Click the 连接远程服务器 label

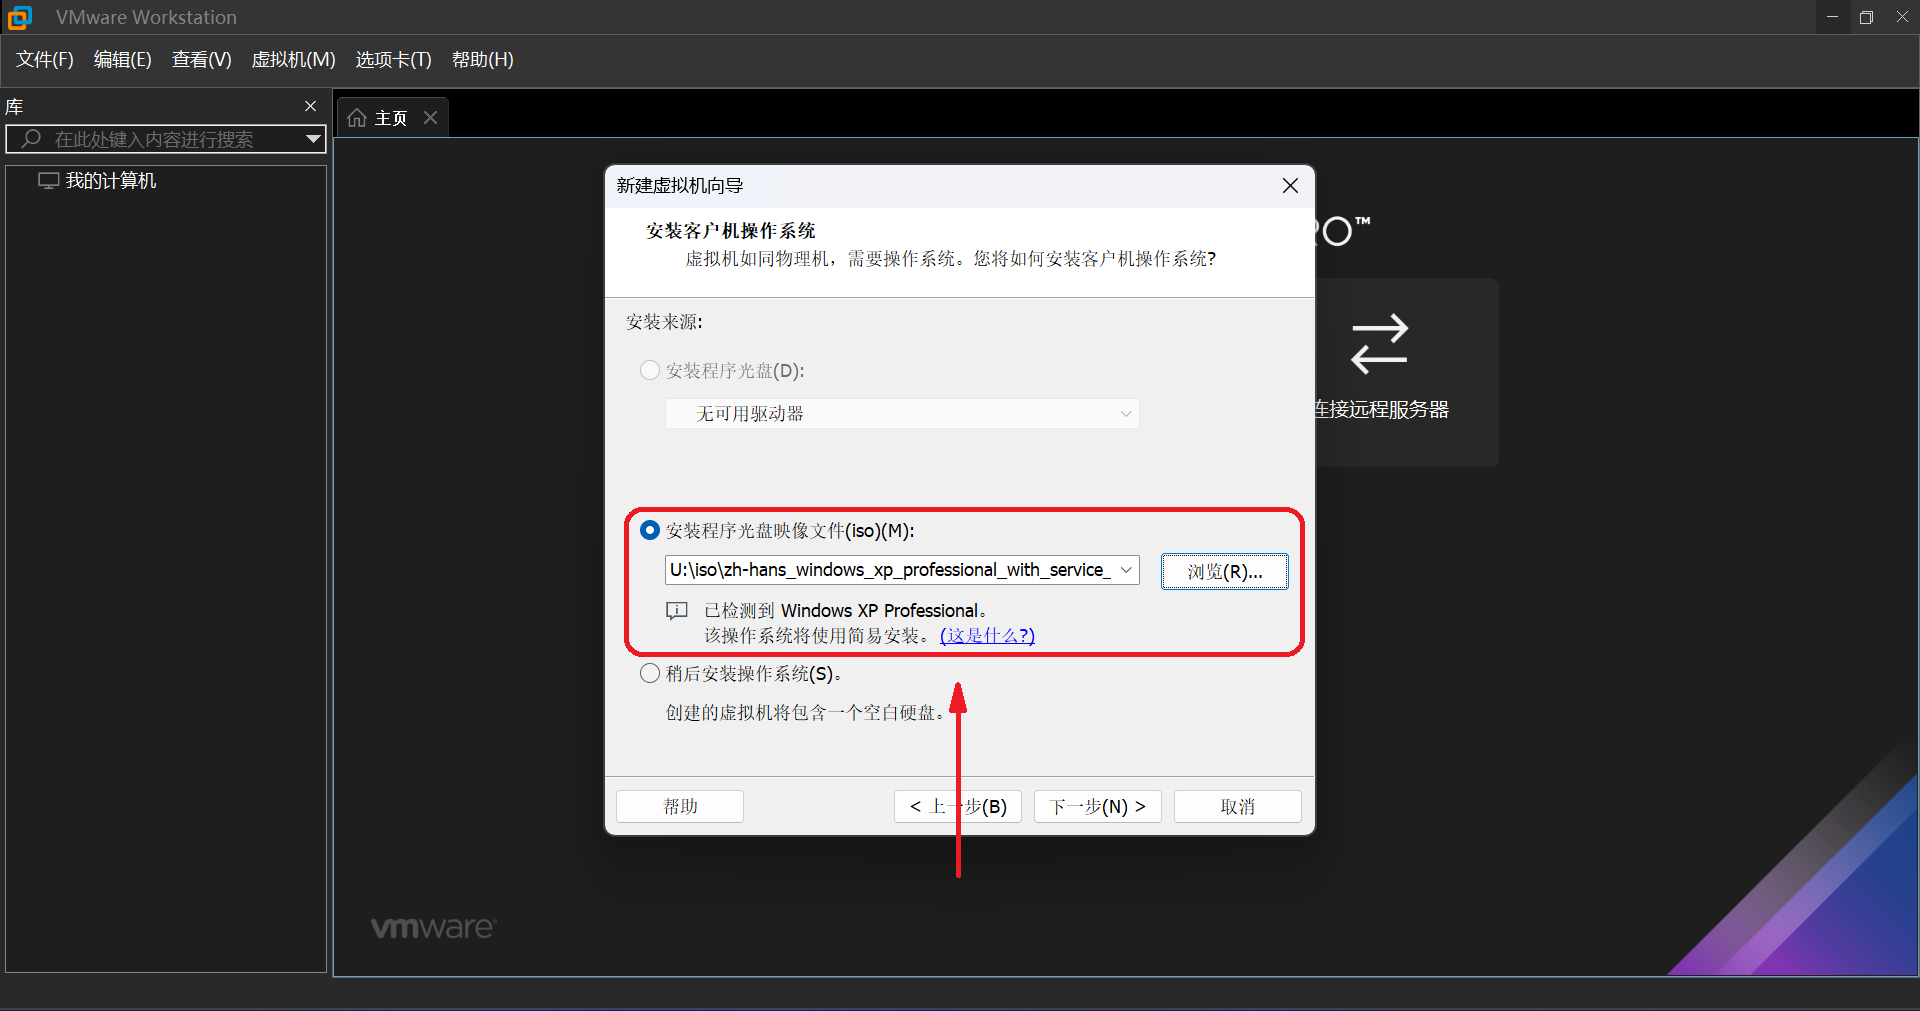1381,410
